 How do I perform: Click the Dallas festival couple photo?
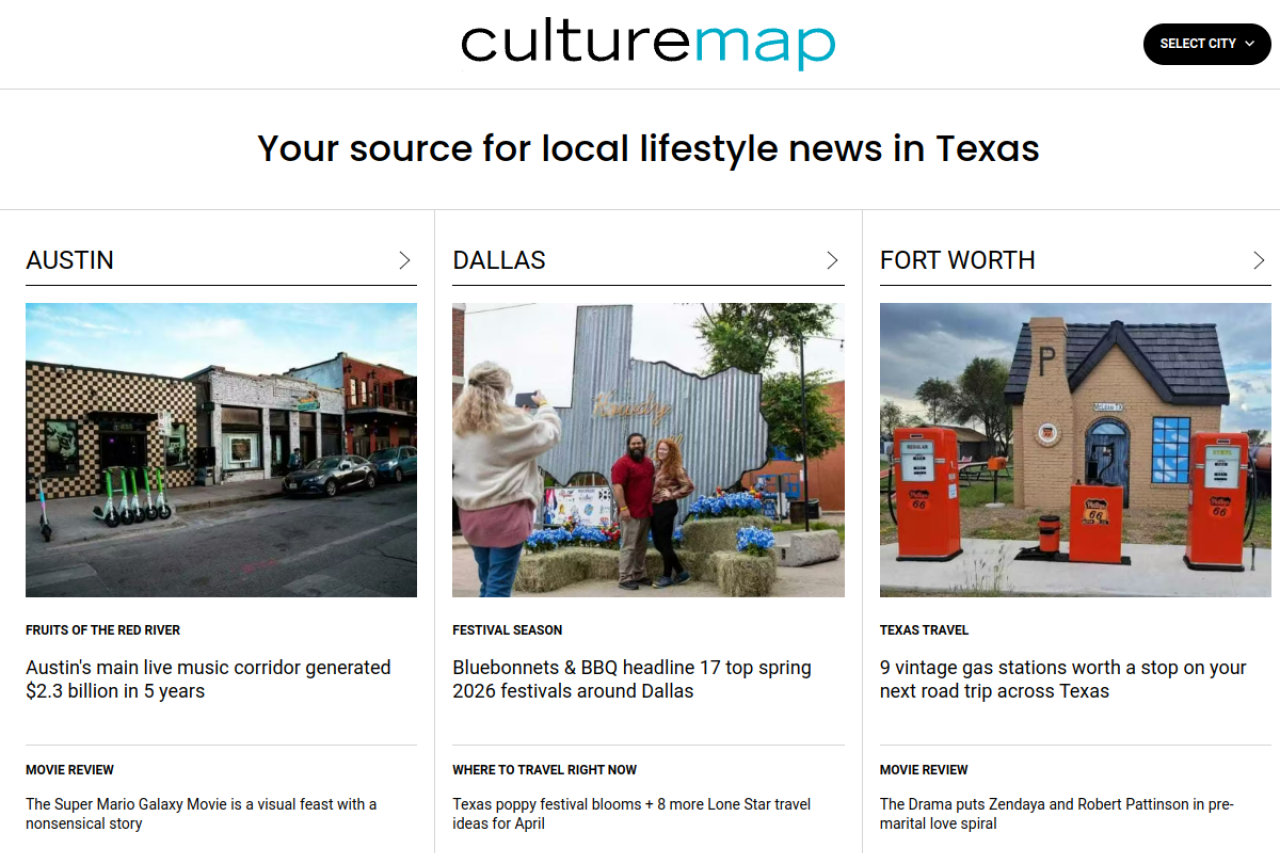coord(648,450)
